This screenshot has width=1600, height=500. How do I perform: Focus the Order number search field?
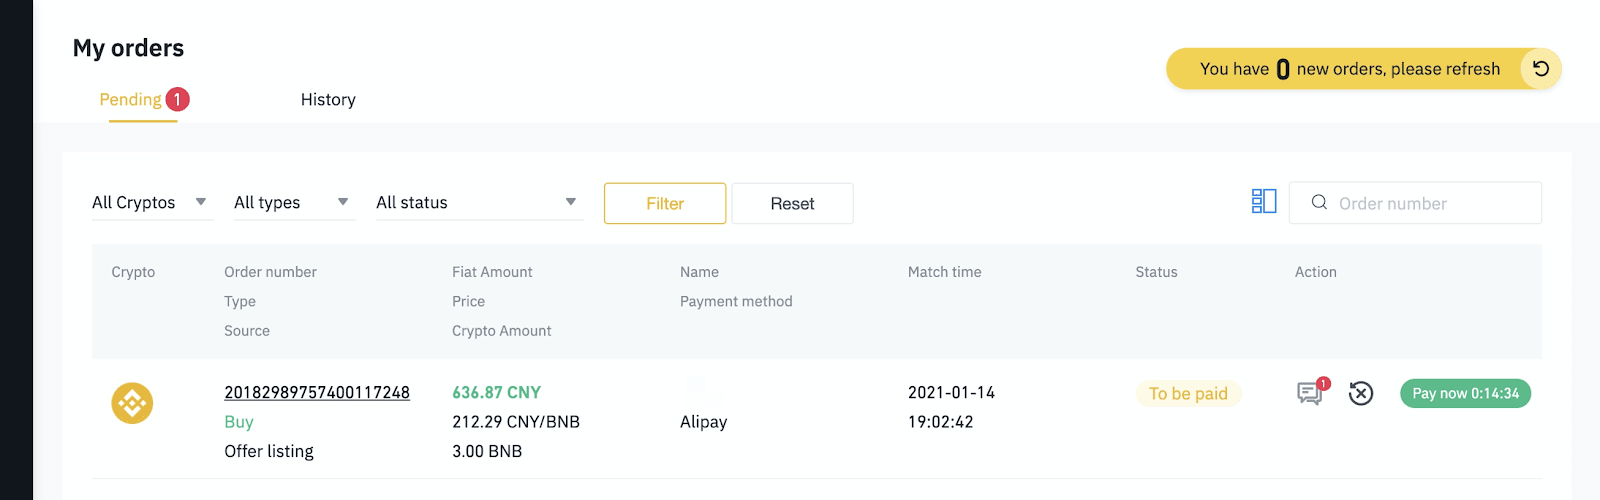click(x=1415, y=203)
